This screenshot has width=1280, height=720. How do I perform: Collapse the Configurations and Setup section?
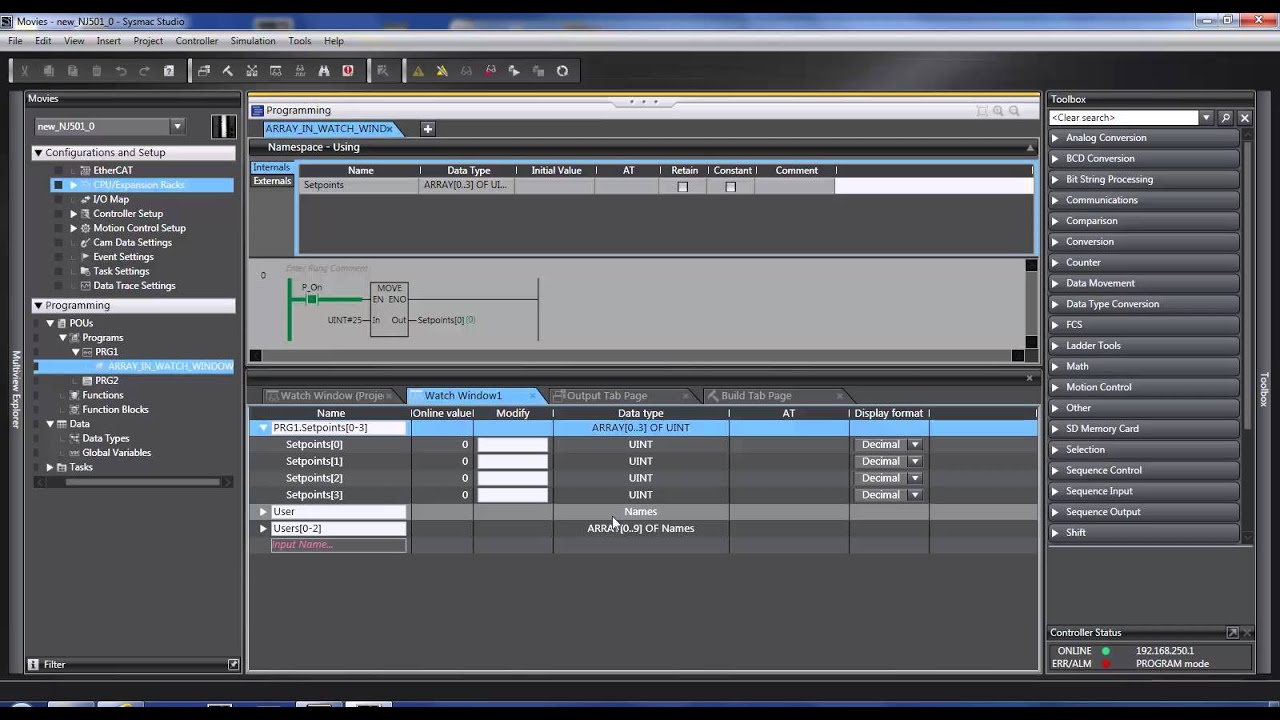point(38,153)
